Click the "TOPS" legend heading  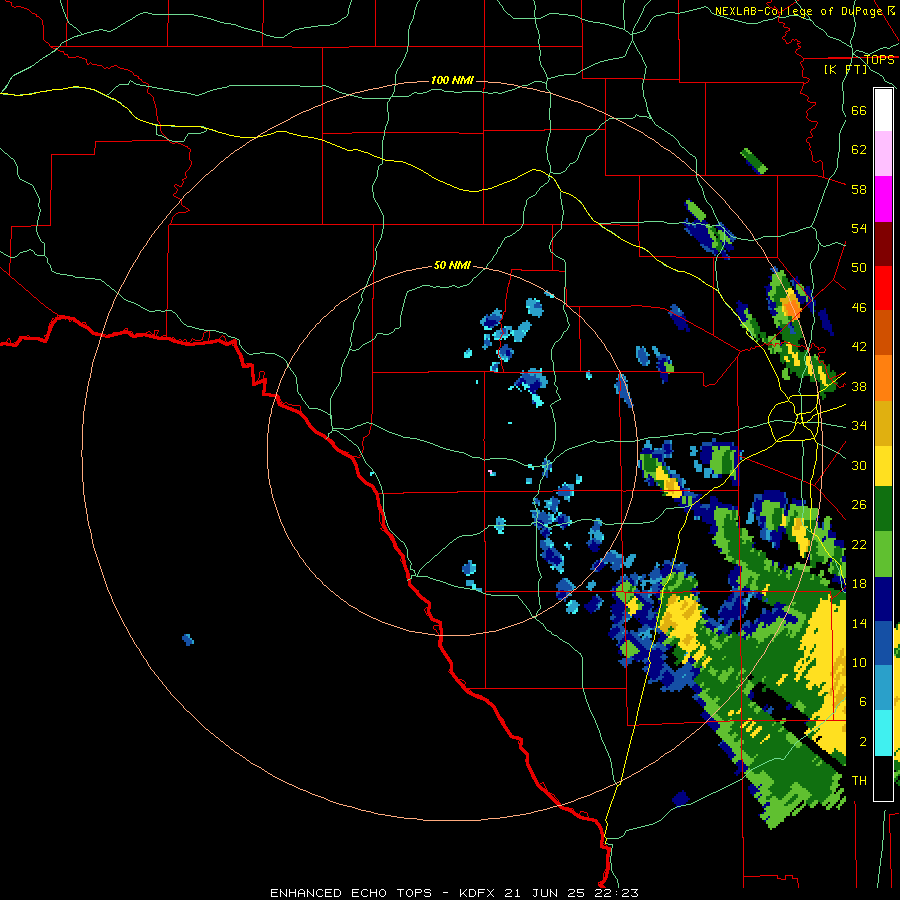coord(879,59)
